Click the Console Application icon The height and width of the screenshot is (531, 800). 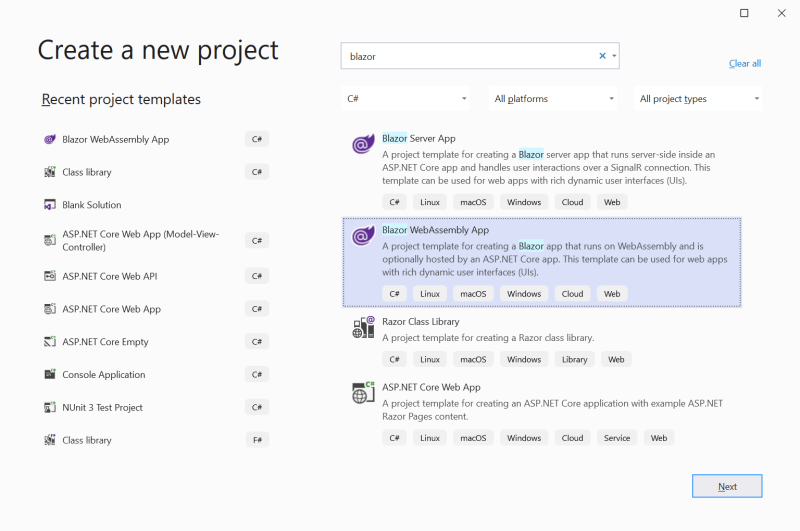pyautogui.click(x=49, y=374)
